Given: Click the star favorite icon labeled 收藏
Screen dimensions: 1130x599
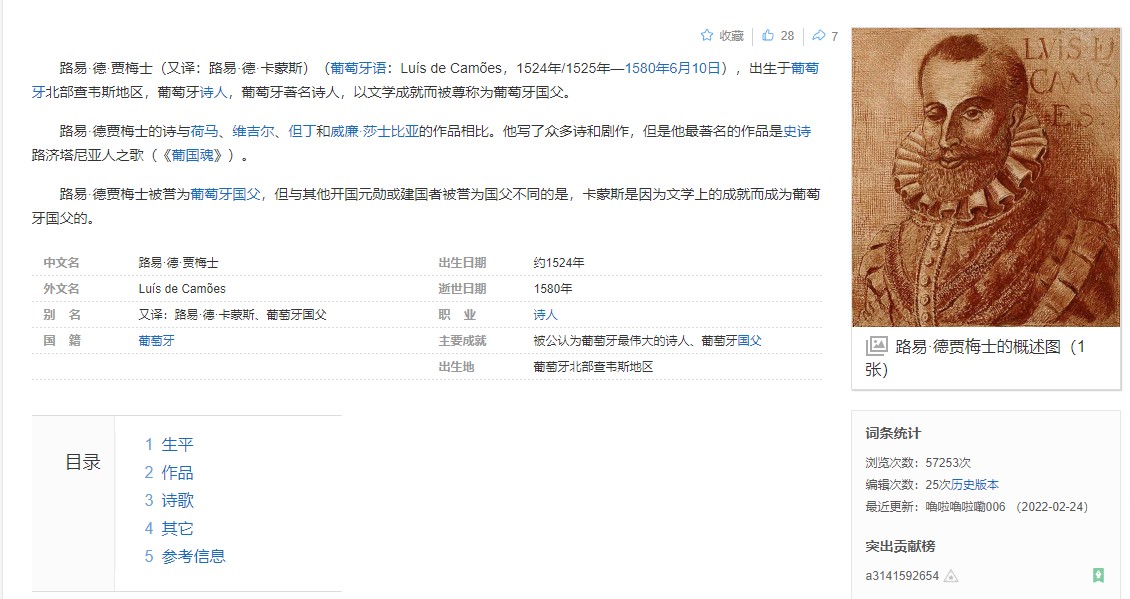Looking at the screenshot, I should [x=707, y=35].
